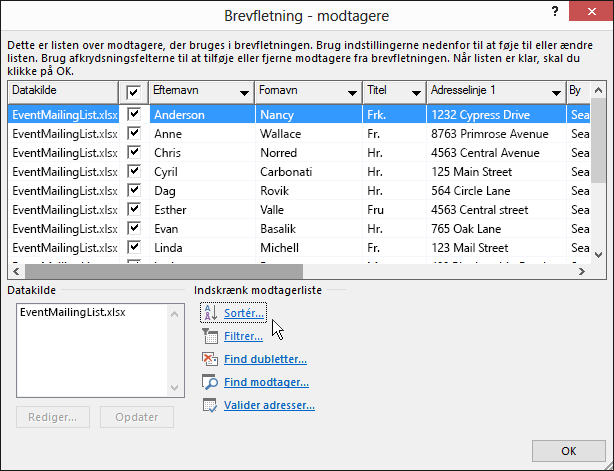Screen dimensions: 614x471
Task: Click the horizontal scrollbar thumb
Action: [164, 271]
